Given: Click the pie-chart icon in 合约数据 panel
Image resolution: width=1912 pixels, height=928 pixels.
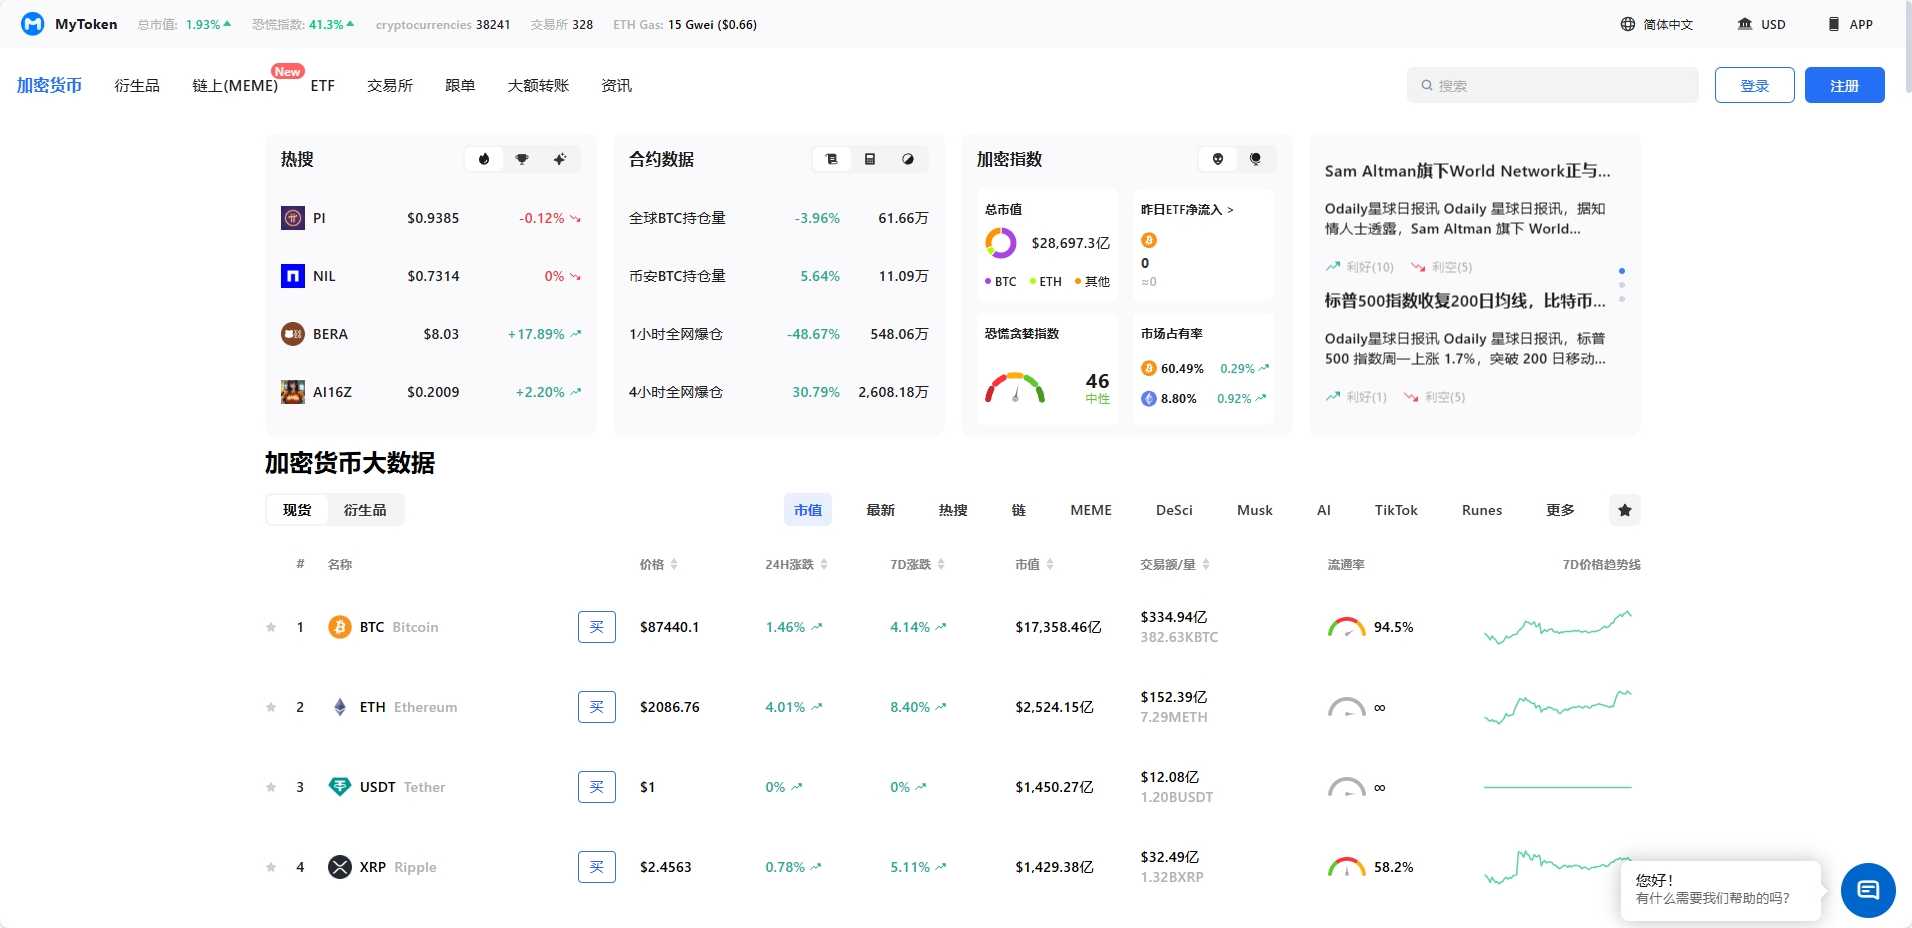Looking at the screenshot, I should (x=908, y=159).
